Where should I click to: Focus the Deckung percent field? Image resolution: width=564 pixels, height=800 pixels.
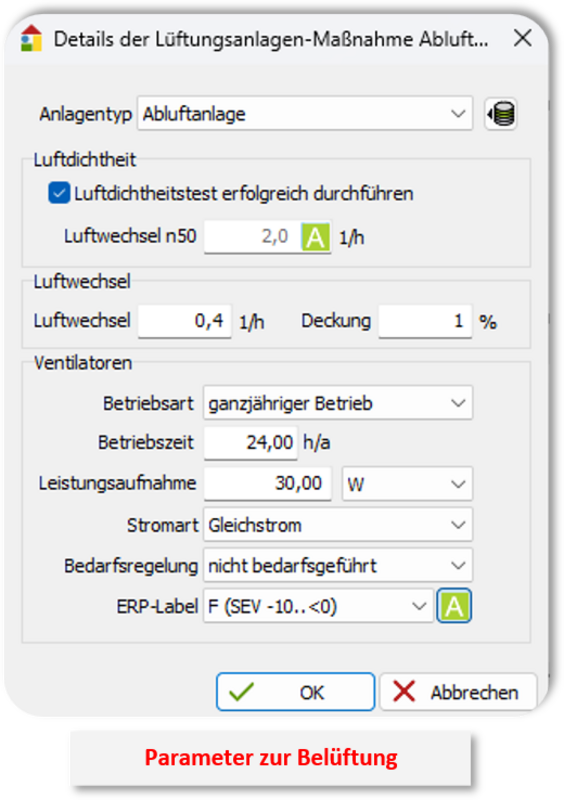(425, 321)
